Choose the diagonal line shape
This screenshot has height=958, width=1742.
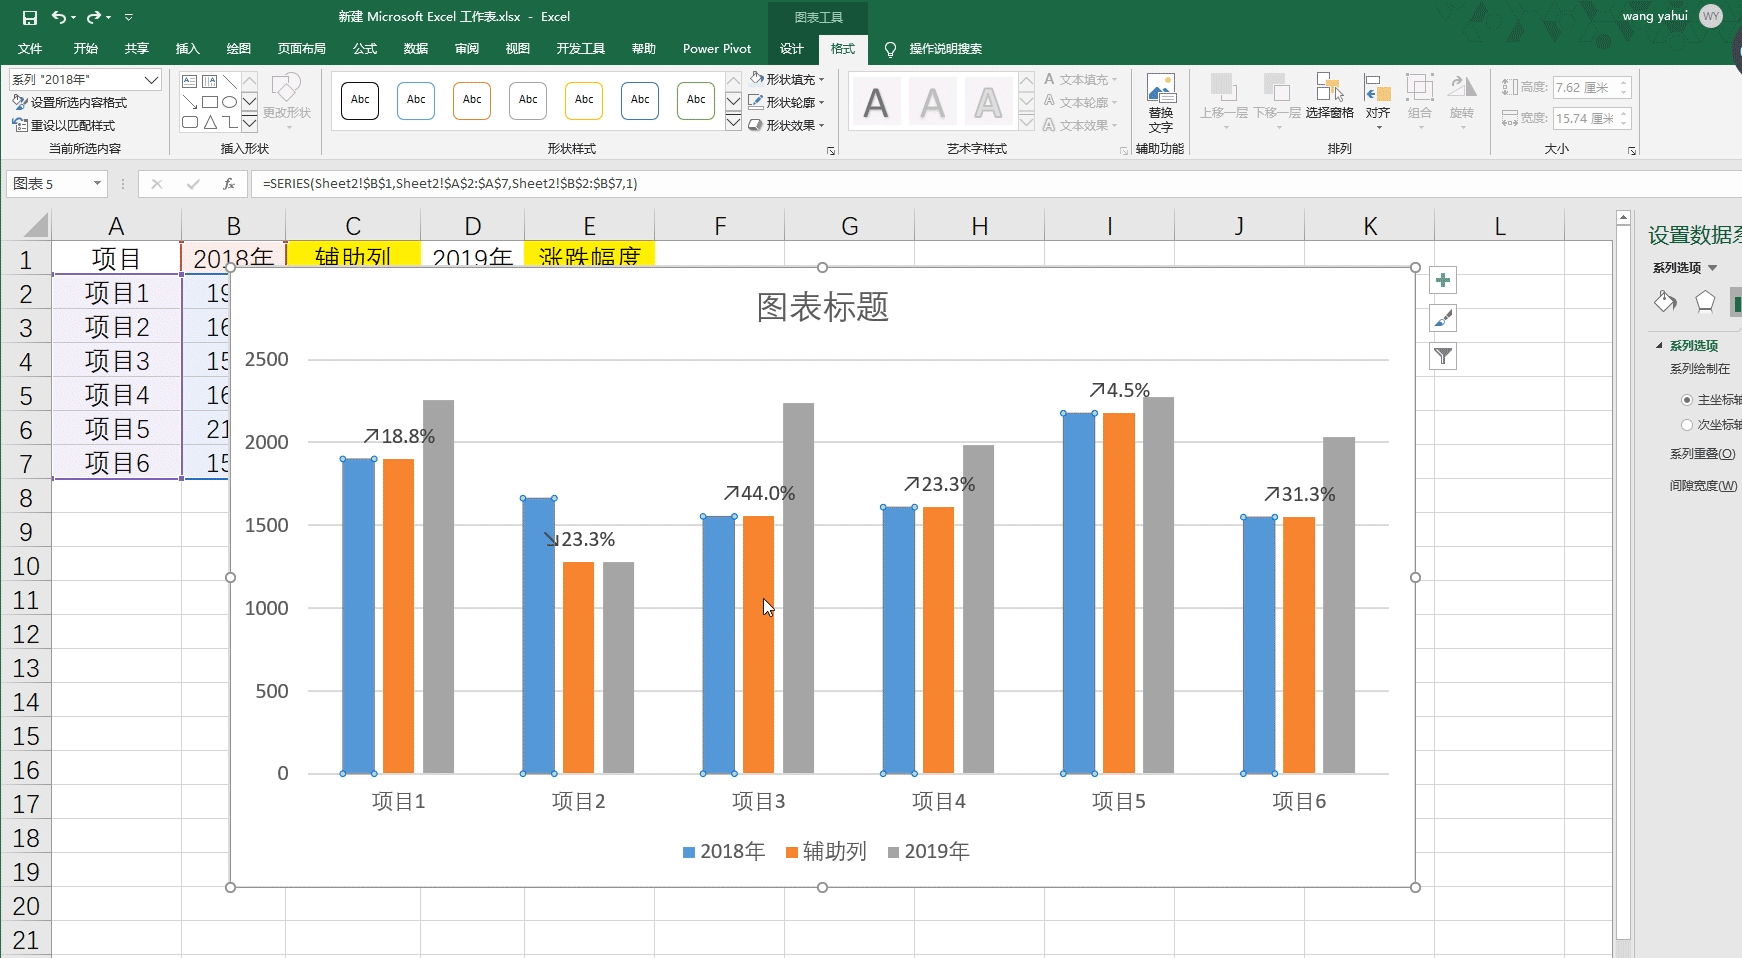pyautogui.click(x=230, y=81)
